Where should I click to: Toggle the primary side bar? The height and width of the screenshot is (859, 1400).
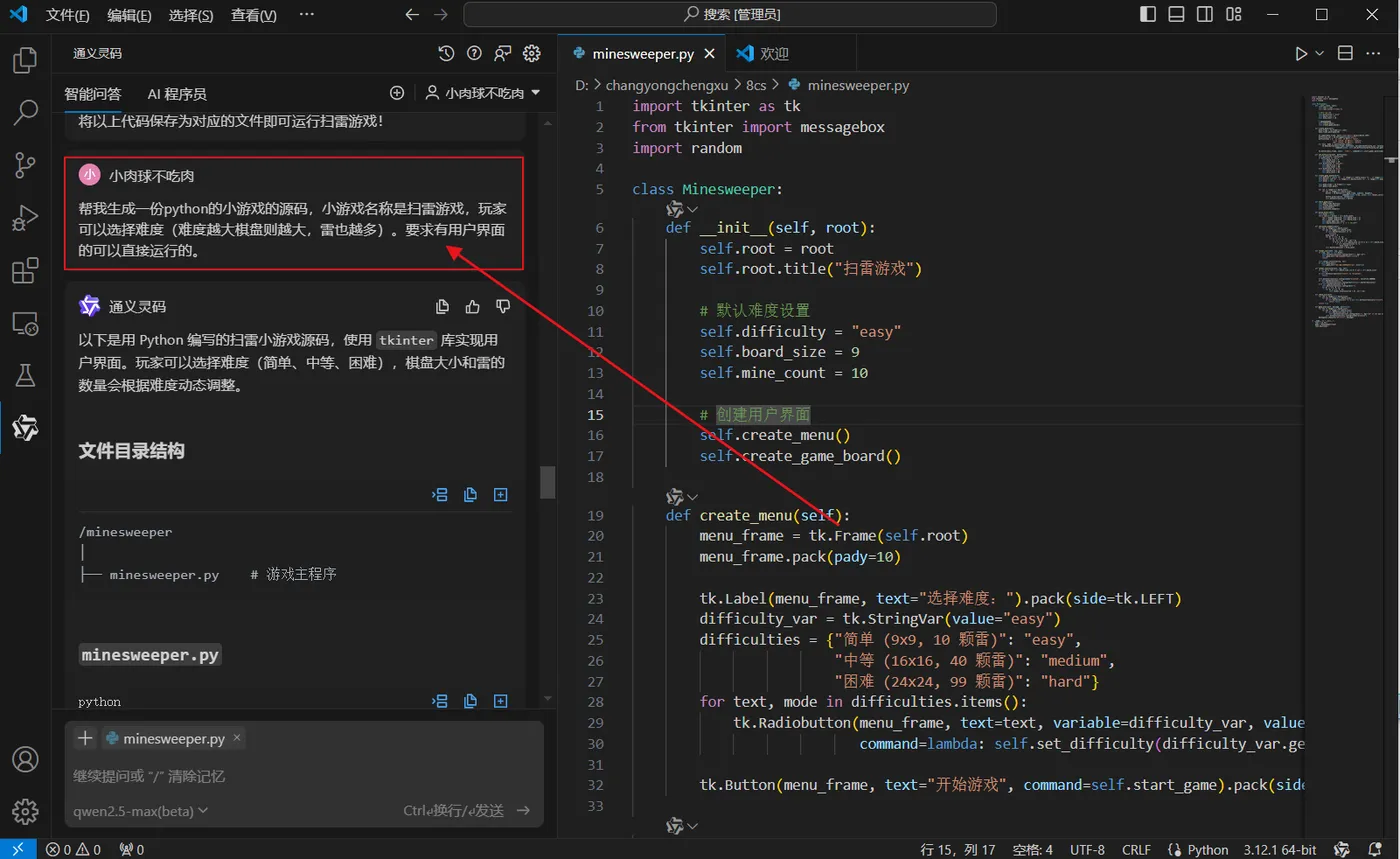(x=1147, y=14)
